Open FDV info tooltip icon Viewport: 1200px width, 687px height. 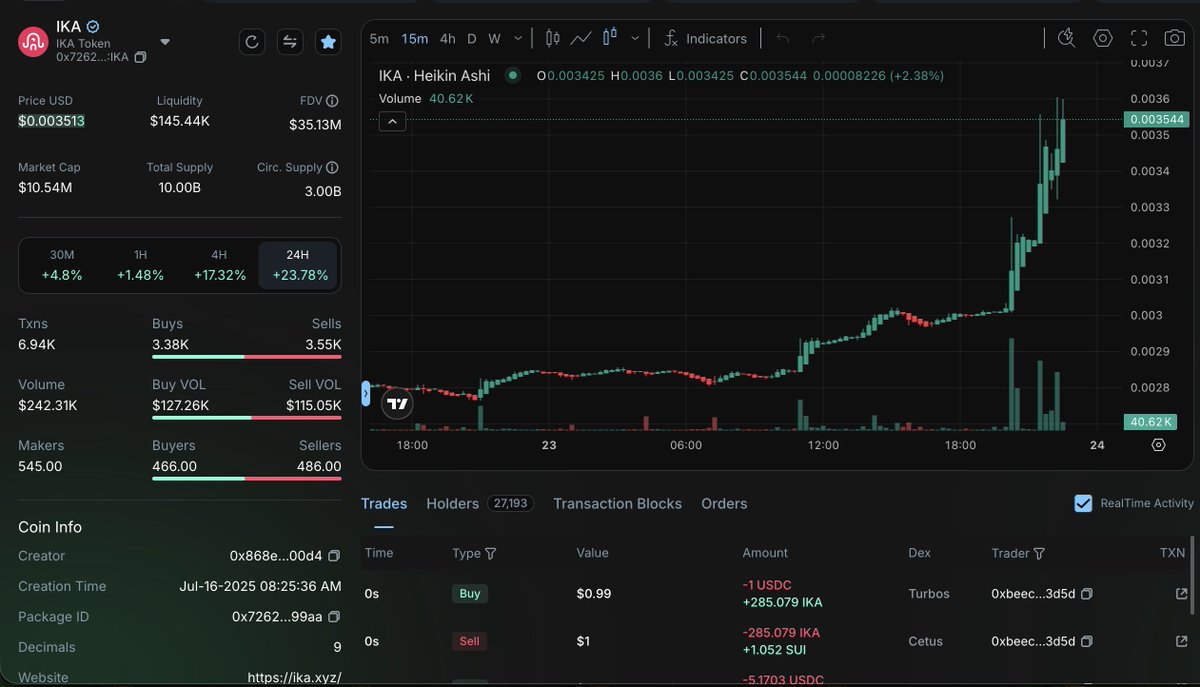click(332, 101)
